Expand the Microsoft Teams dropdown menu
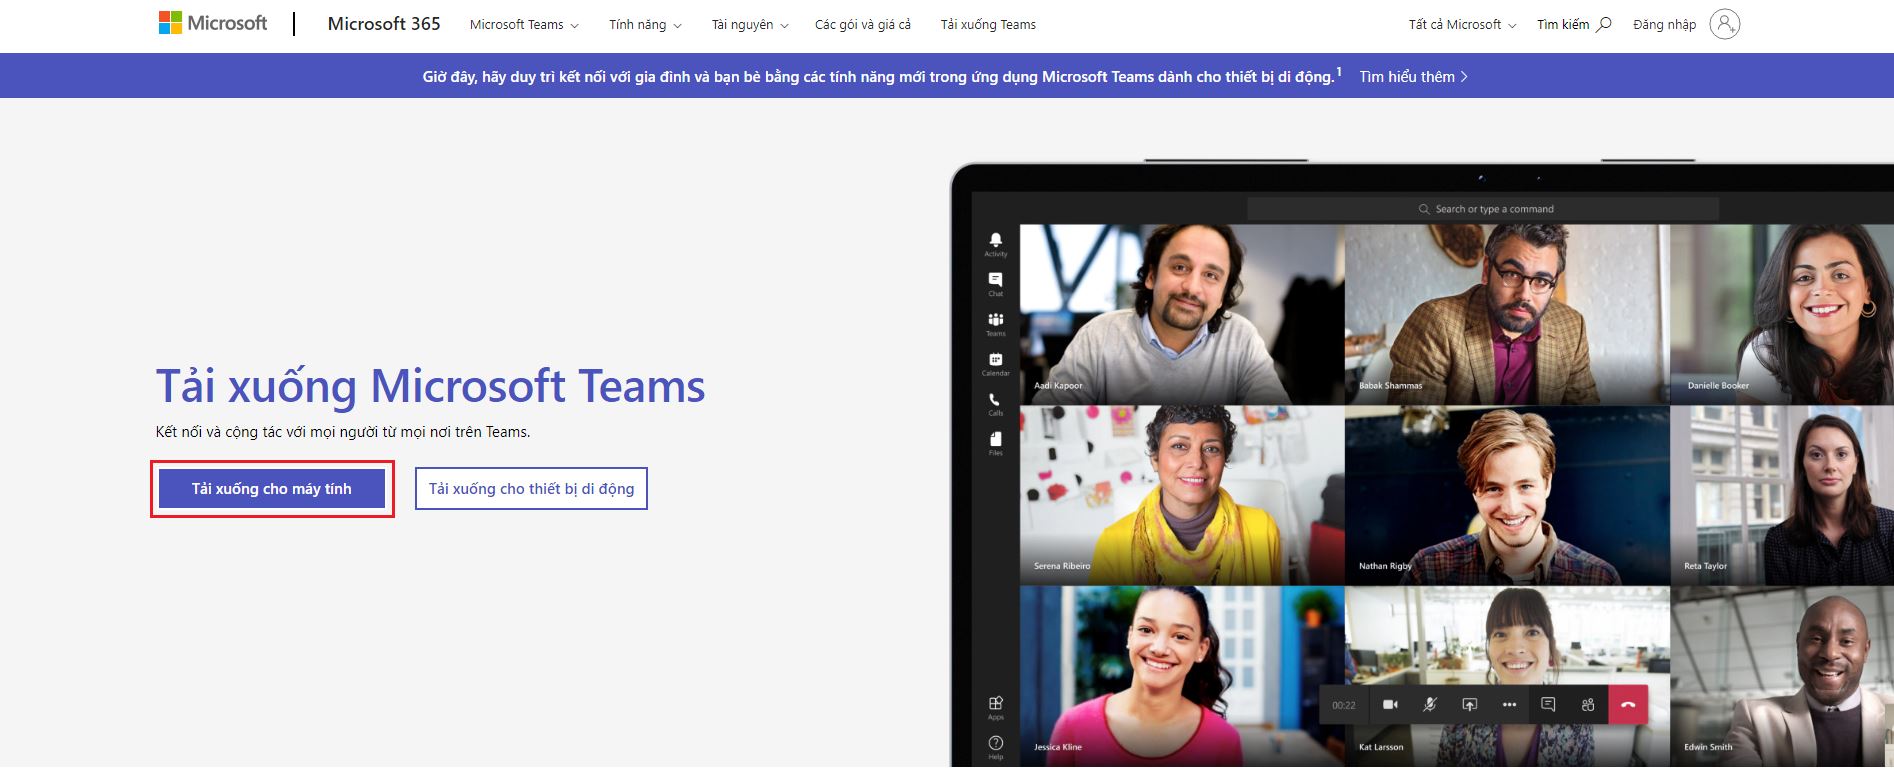1894x772 pixels. click(x=524, y=25)
